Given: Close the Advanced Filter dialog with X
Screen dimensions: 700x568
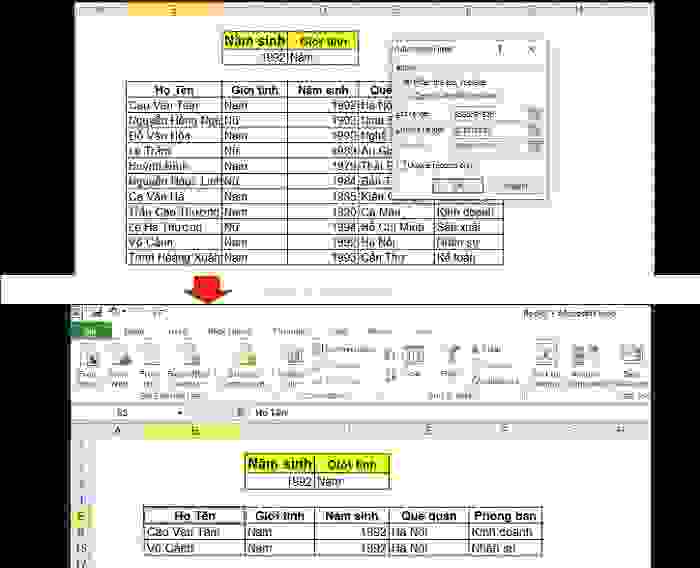Looking at the screenshot, I should tap(532, 50).
